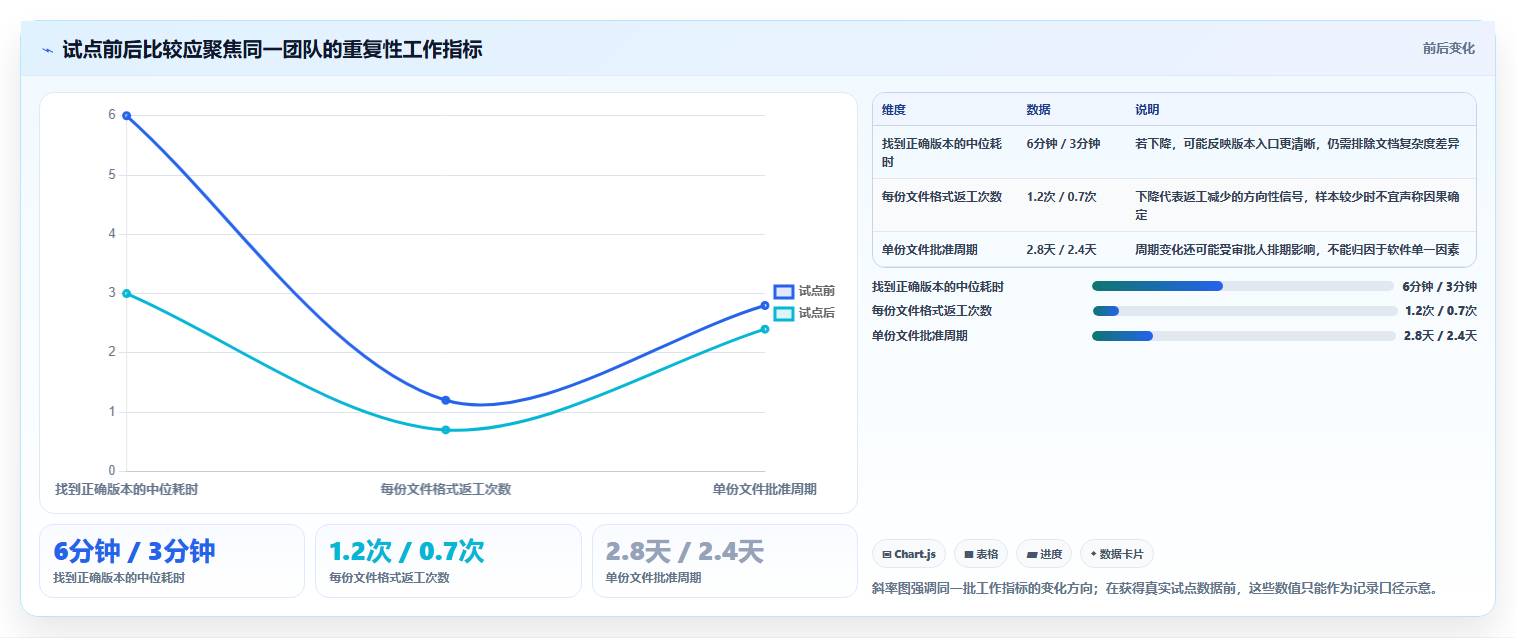The width and height of the screenshot is (1516, 638).
Task: Click the 试点前 point at 2.8 on chart
Action: point(765,305)
